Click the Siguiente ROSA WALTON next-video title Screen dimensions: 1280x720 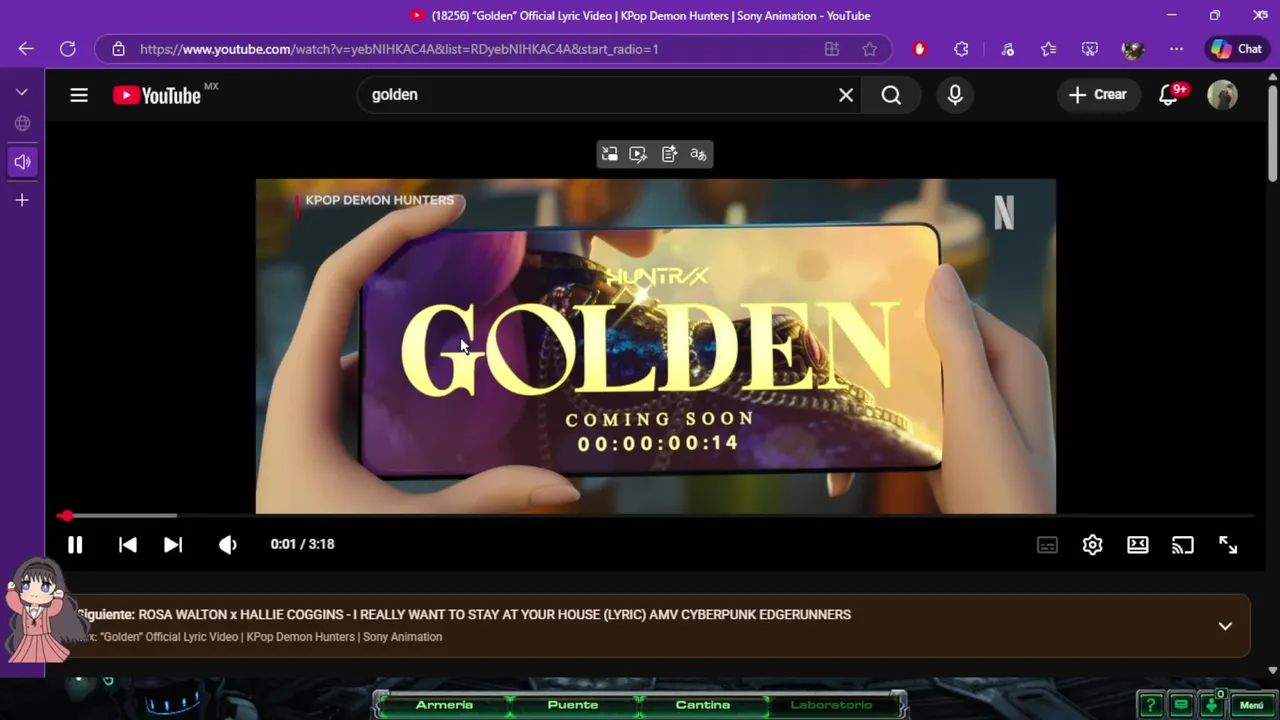[464, 615]
